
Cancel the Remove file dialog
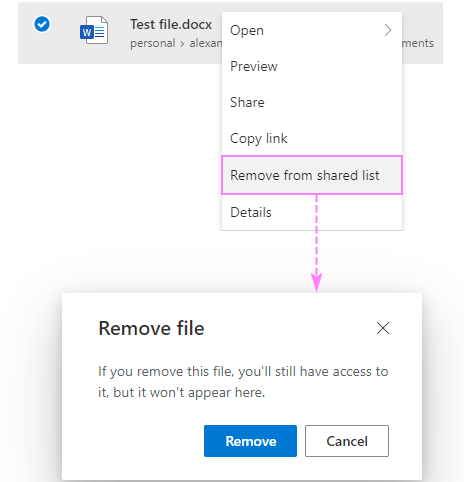coord(347,441)
